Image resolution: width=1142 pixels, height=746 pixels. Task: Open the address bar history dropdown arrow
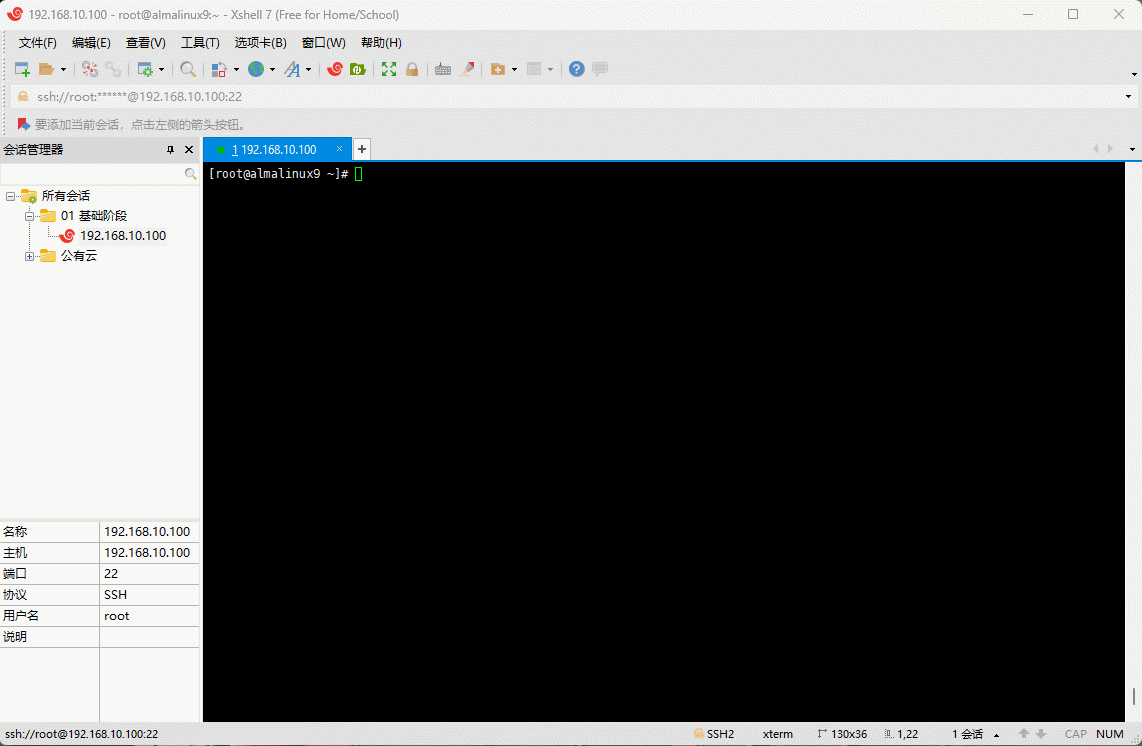point(1129,97)
